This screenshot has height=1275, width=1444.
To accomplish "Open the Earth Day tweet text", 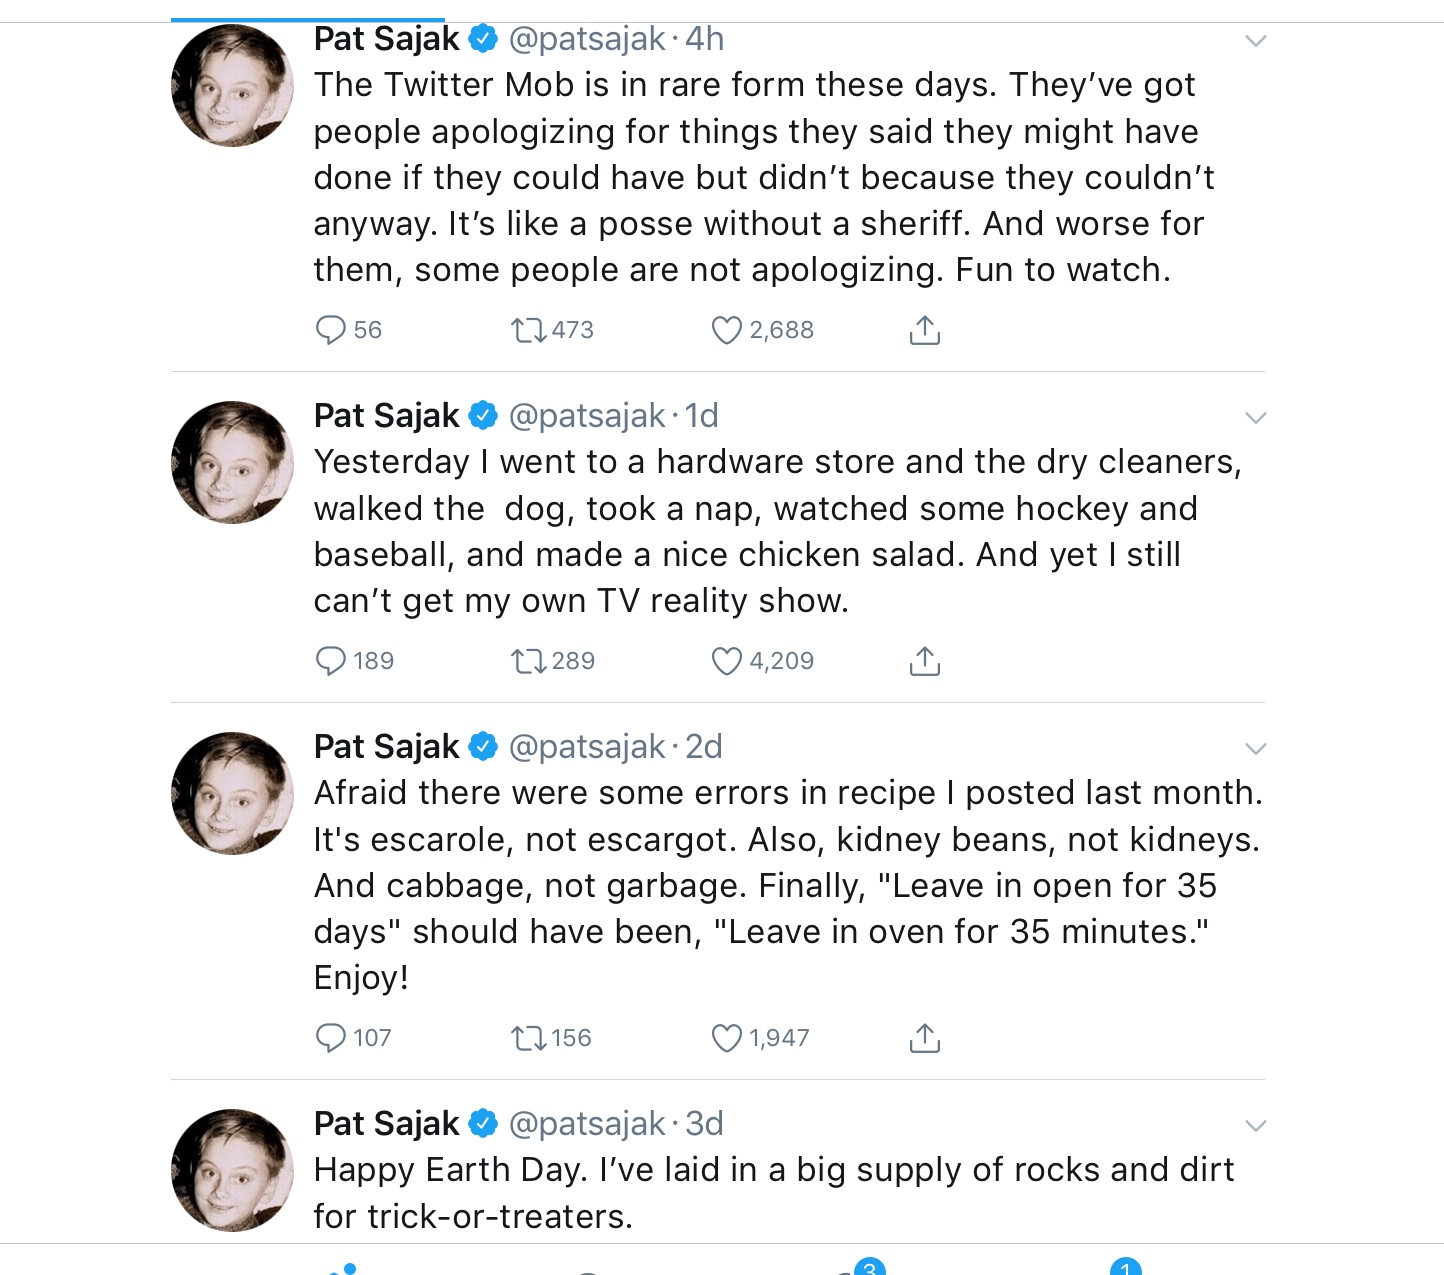I will pos(773,1193).
